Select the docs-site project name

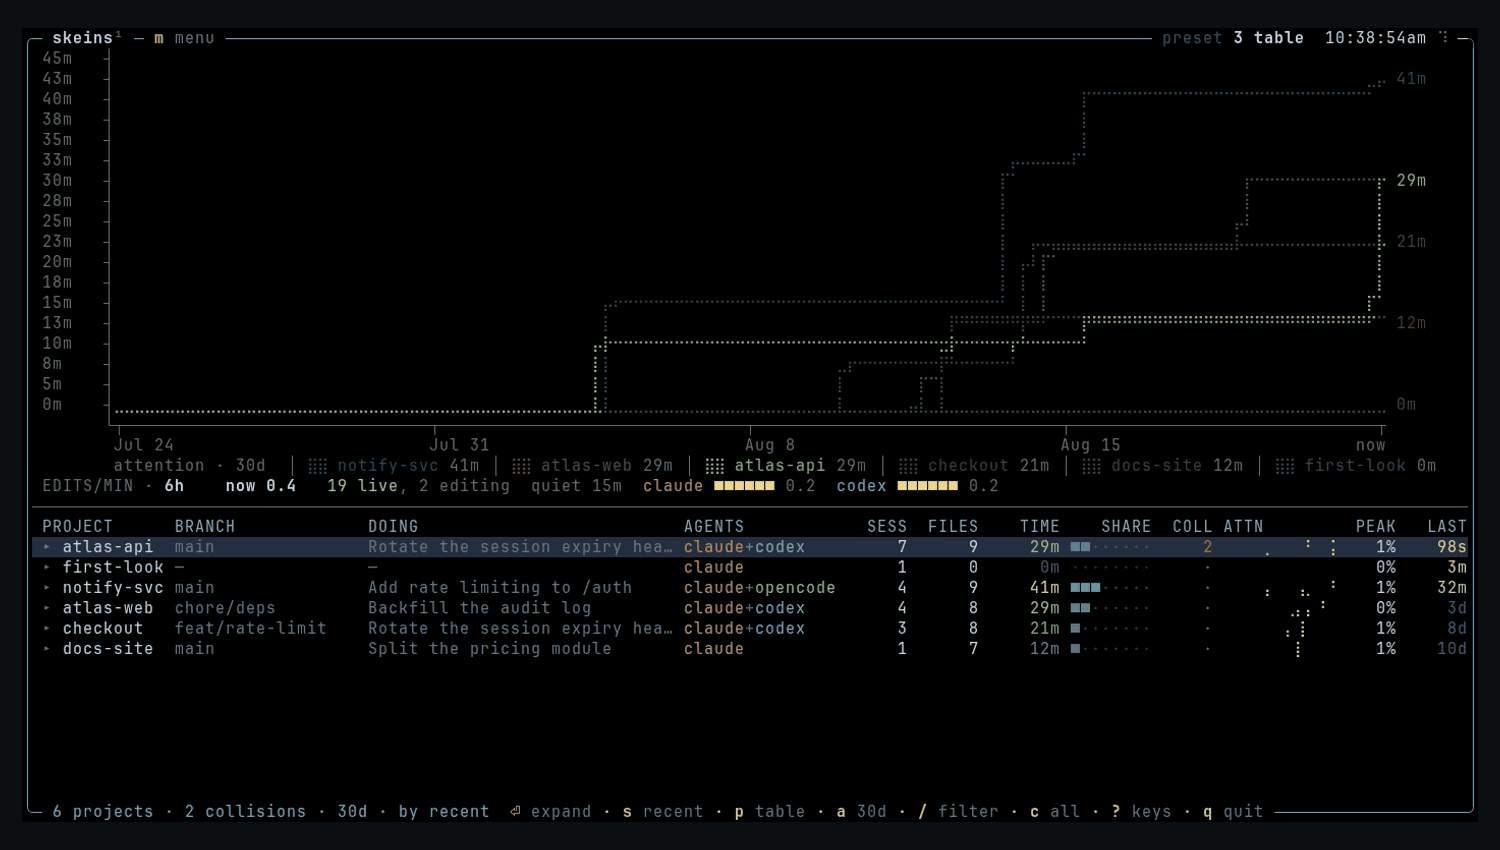tap(108, 649)
